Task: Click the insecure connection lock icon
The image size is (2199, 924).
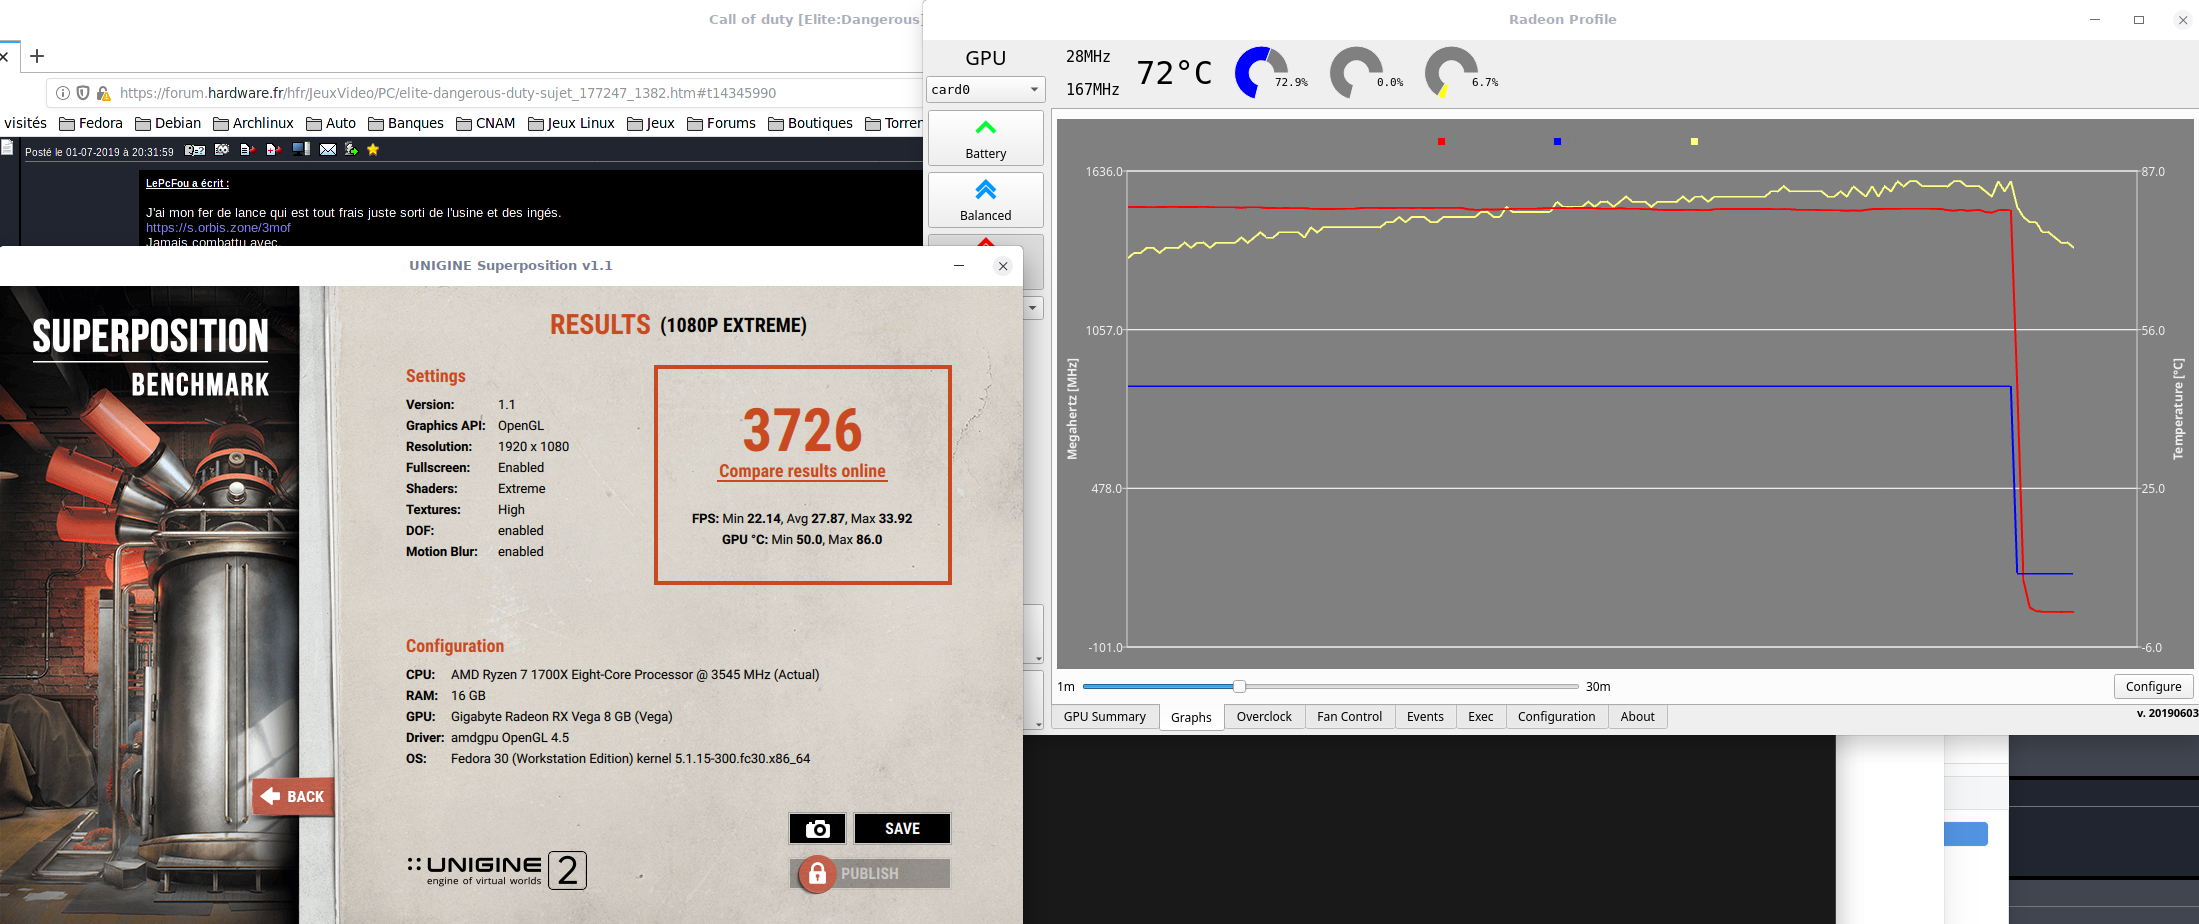Action: (103, 93)
